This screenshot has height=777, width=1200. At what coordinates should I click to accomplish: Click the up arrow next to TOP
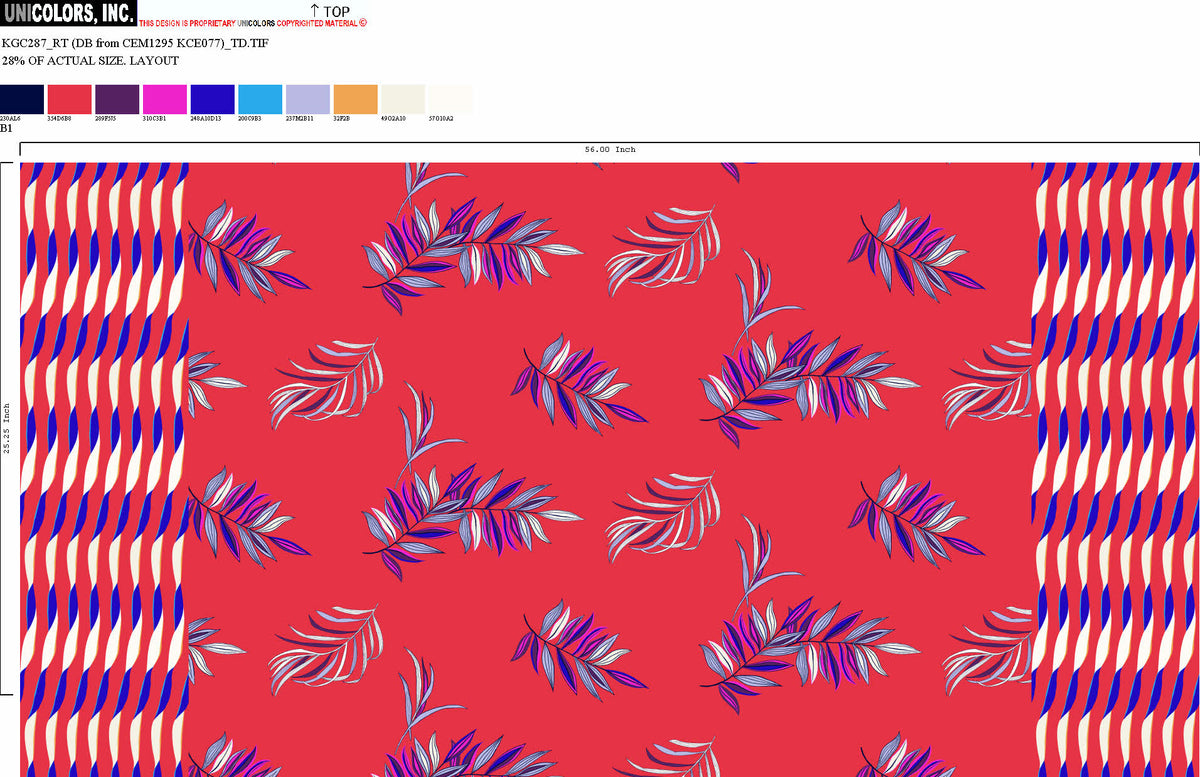click(314, 10)
